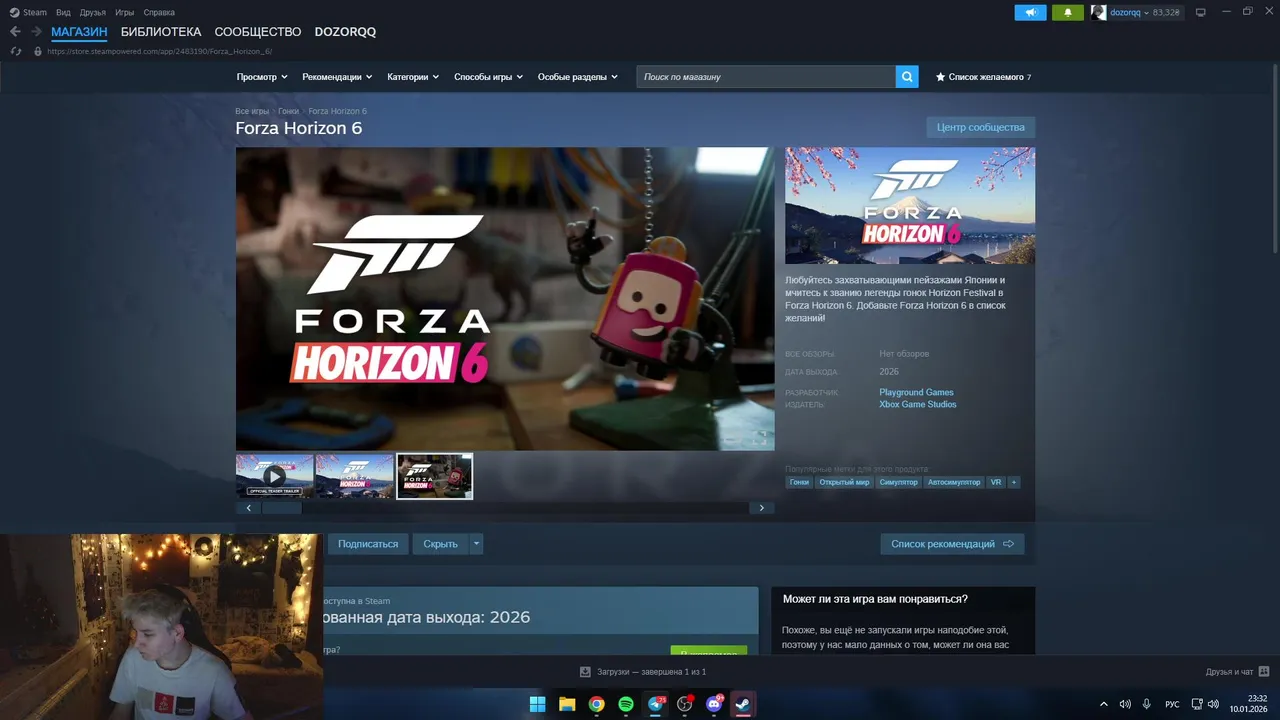Open OBS Studio from the taskbar

point(685,704)
